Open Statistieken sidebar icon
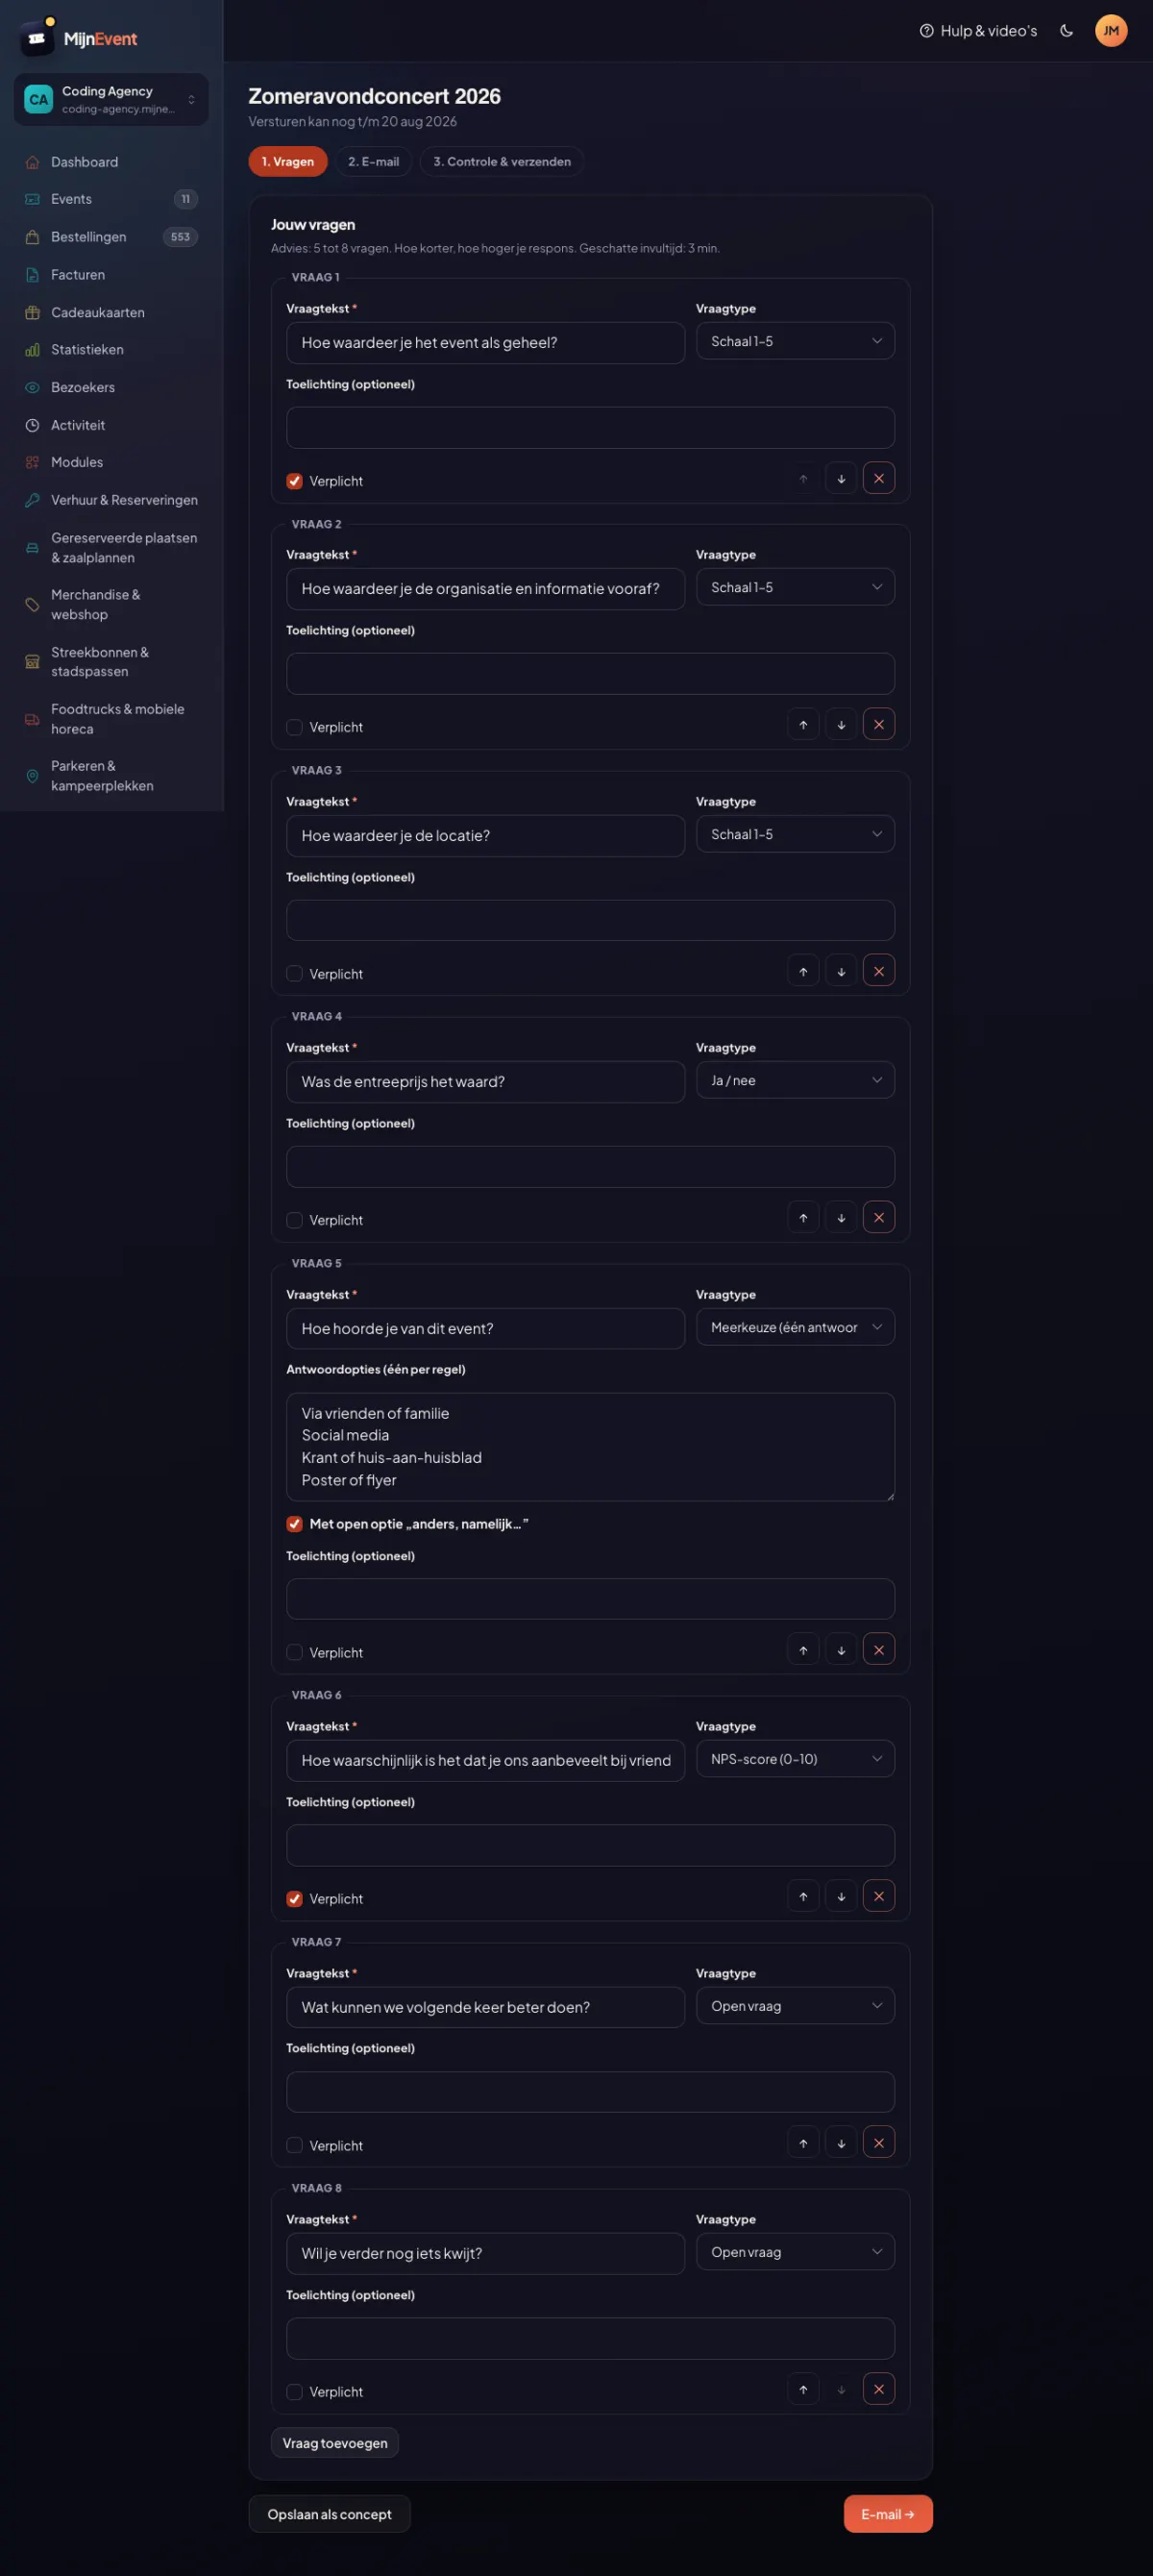The height and width of the screenshot is (2576, 1153). coord(32,350)
